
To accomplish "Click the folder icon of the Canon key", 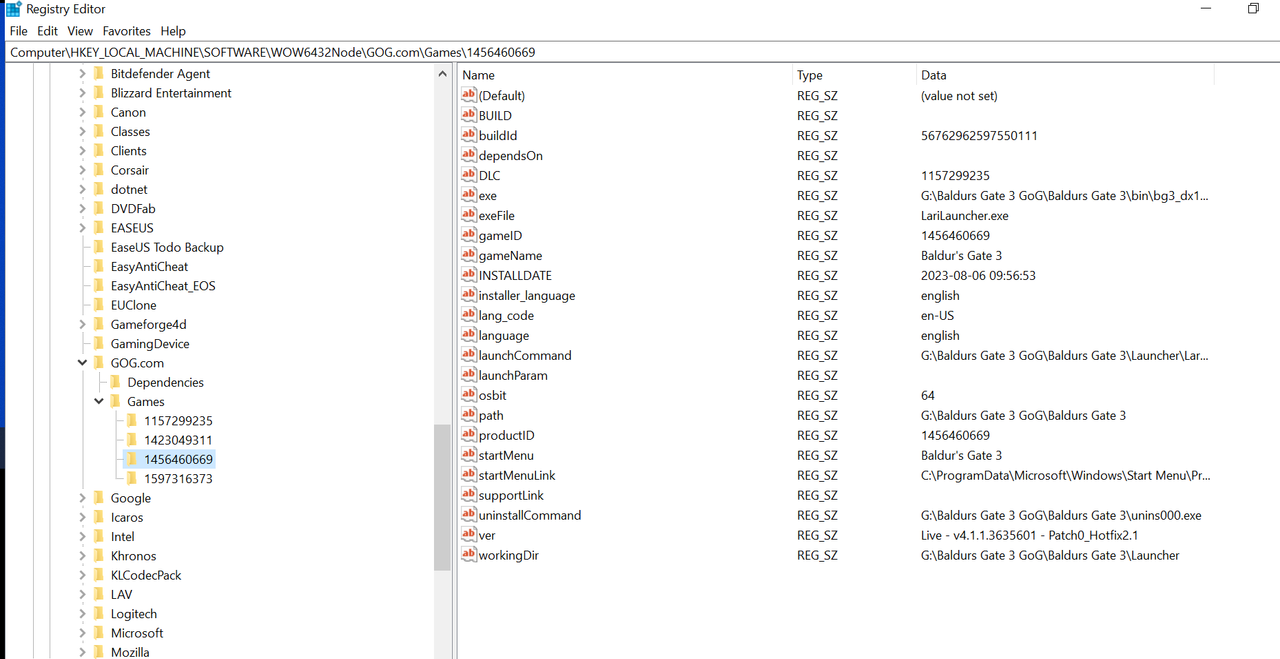I will point(98,112).
